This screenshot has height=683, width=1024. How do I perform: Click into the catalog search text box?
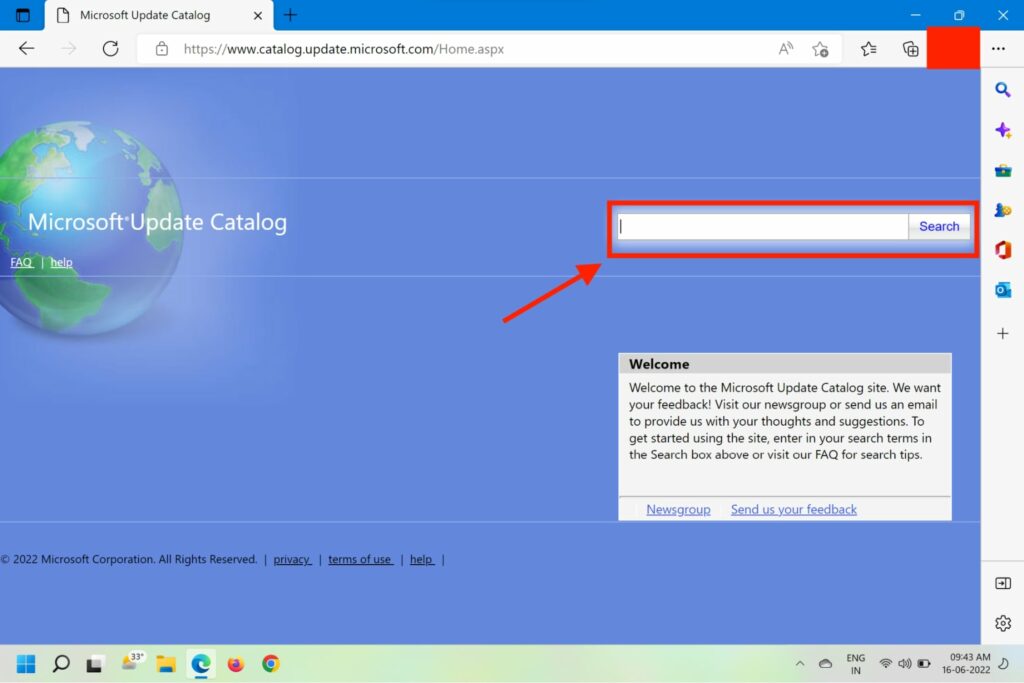[x=762, y=226]
